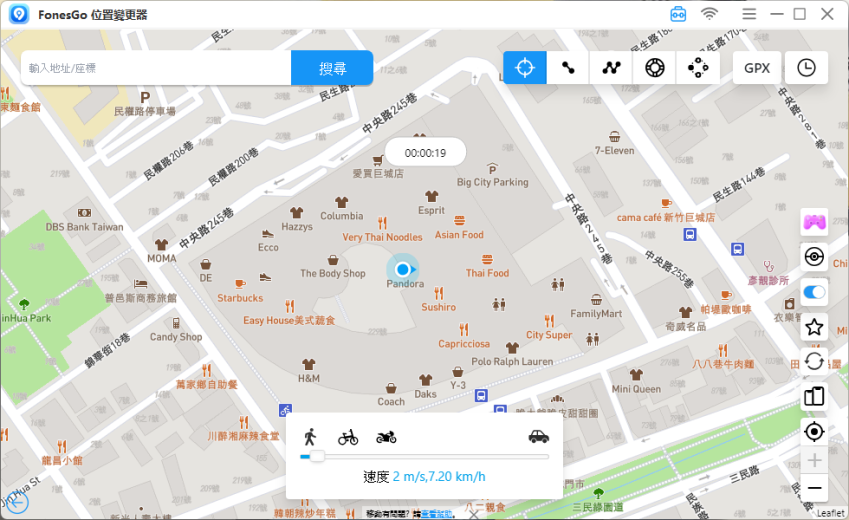Click the speed value 2 m/s,7.20 km/h
Viewport: 849px width, 520px height.
439,477
